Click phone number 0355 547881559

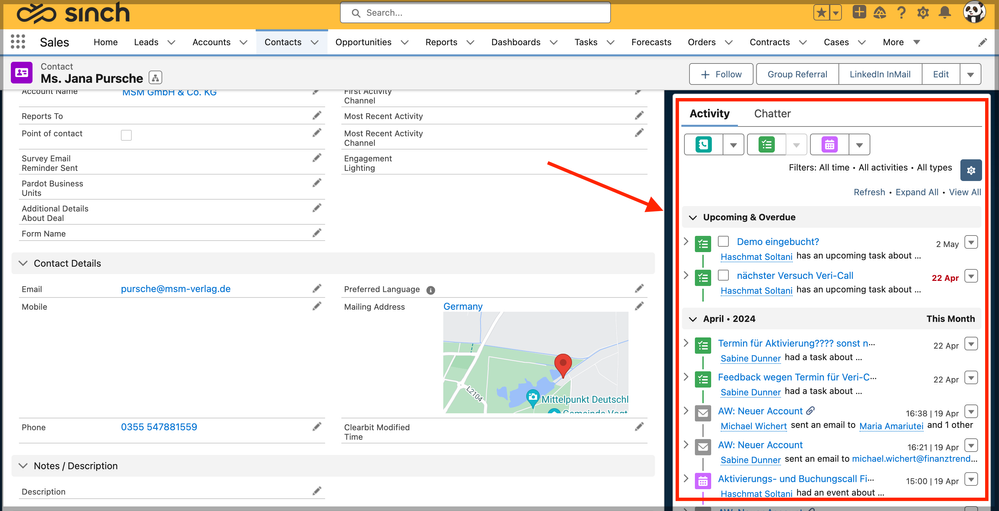tap(159, 427)
